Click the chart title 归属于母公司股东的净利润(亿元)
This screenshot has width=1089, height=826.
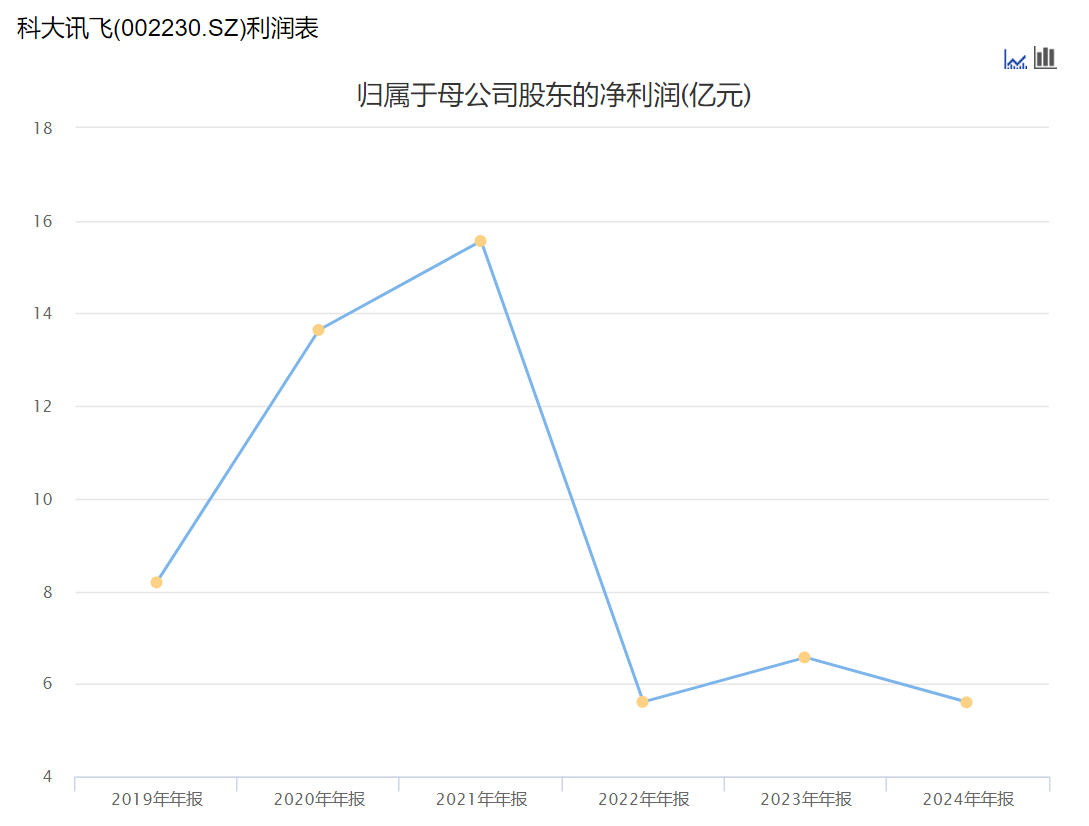pyautogui.click(x=554, y=95)
